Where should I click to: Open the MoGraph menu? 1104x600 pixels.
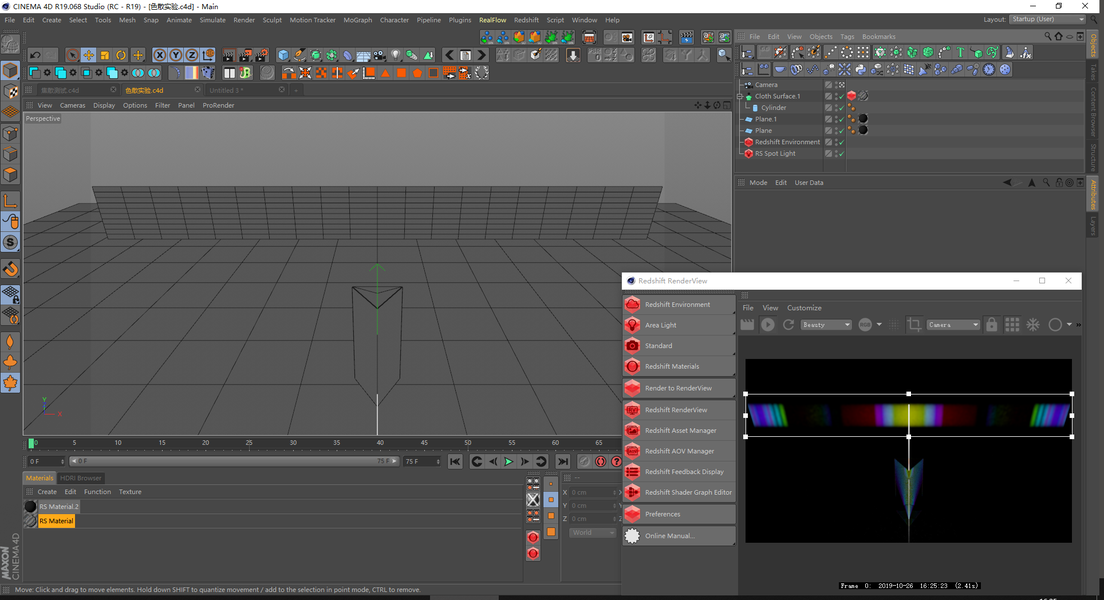point(358,20)
